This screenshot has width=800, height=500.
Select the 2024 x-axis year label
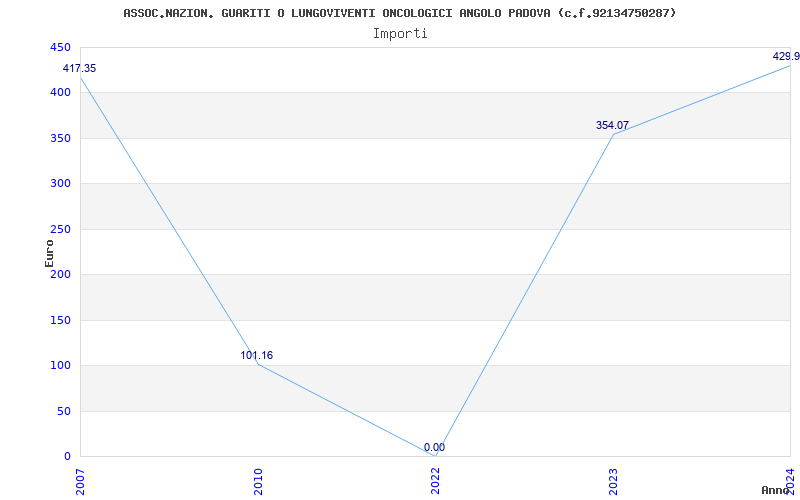[x=790, y=481]
